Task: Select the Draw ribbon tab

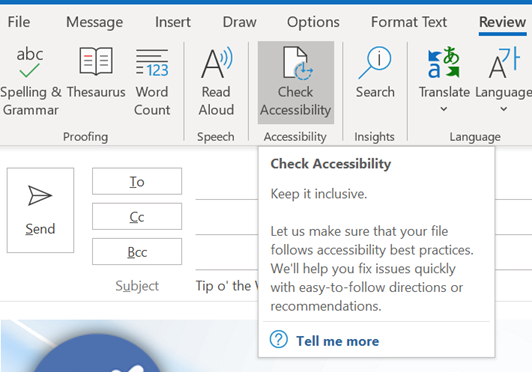Action: pyautogui.click(x=240, y=22)
